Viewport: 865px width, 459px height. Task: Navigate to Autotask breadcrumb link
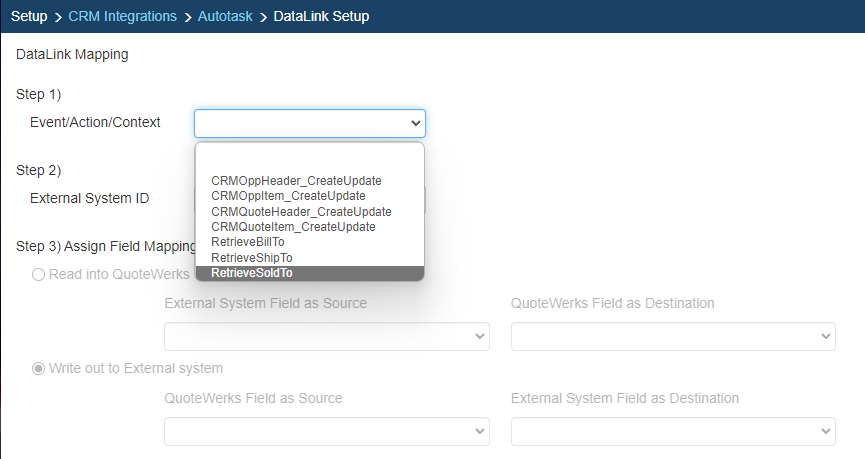(225, 16)
